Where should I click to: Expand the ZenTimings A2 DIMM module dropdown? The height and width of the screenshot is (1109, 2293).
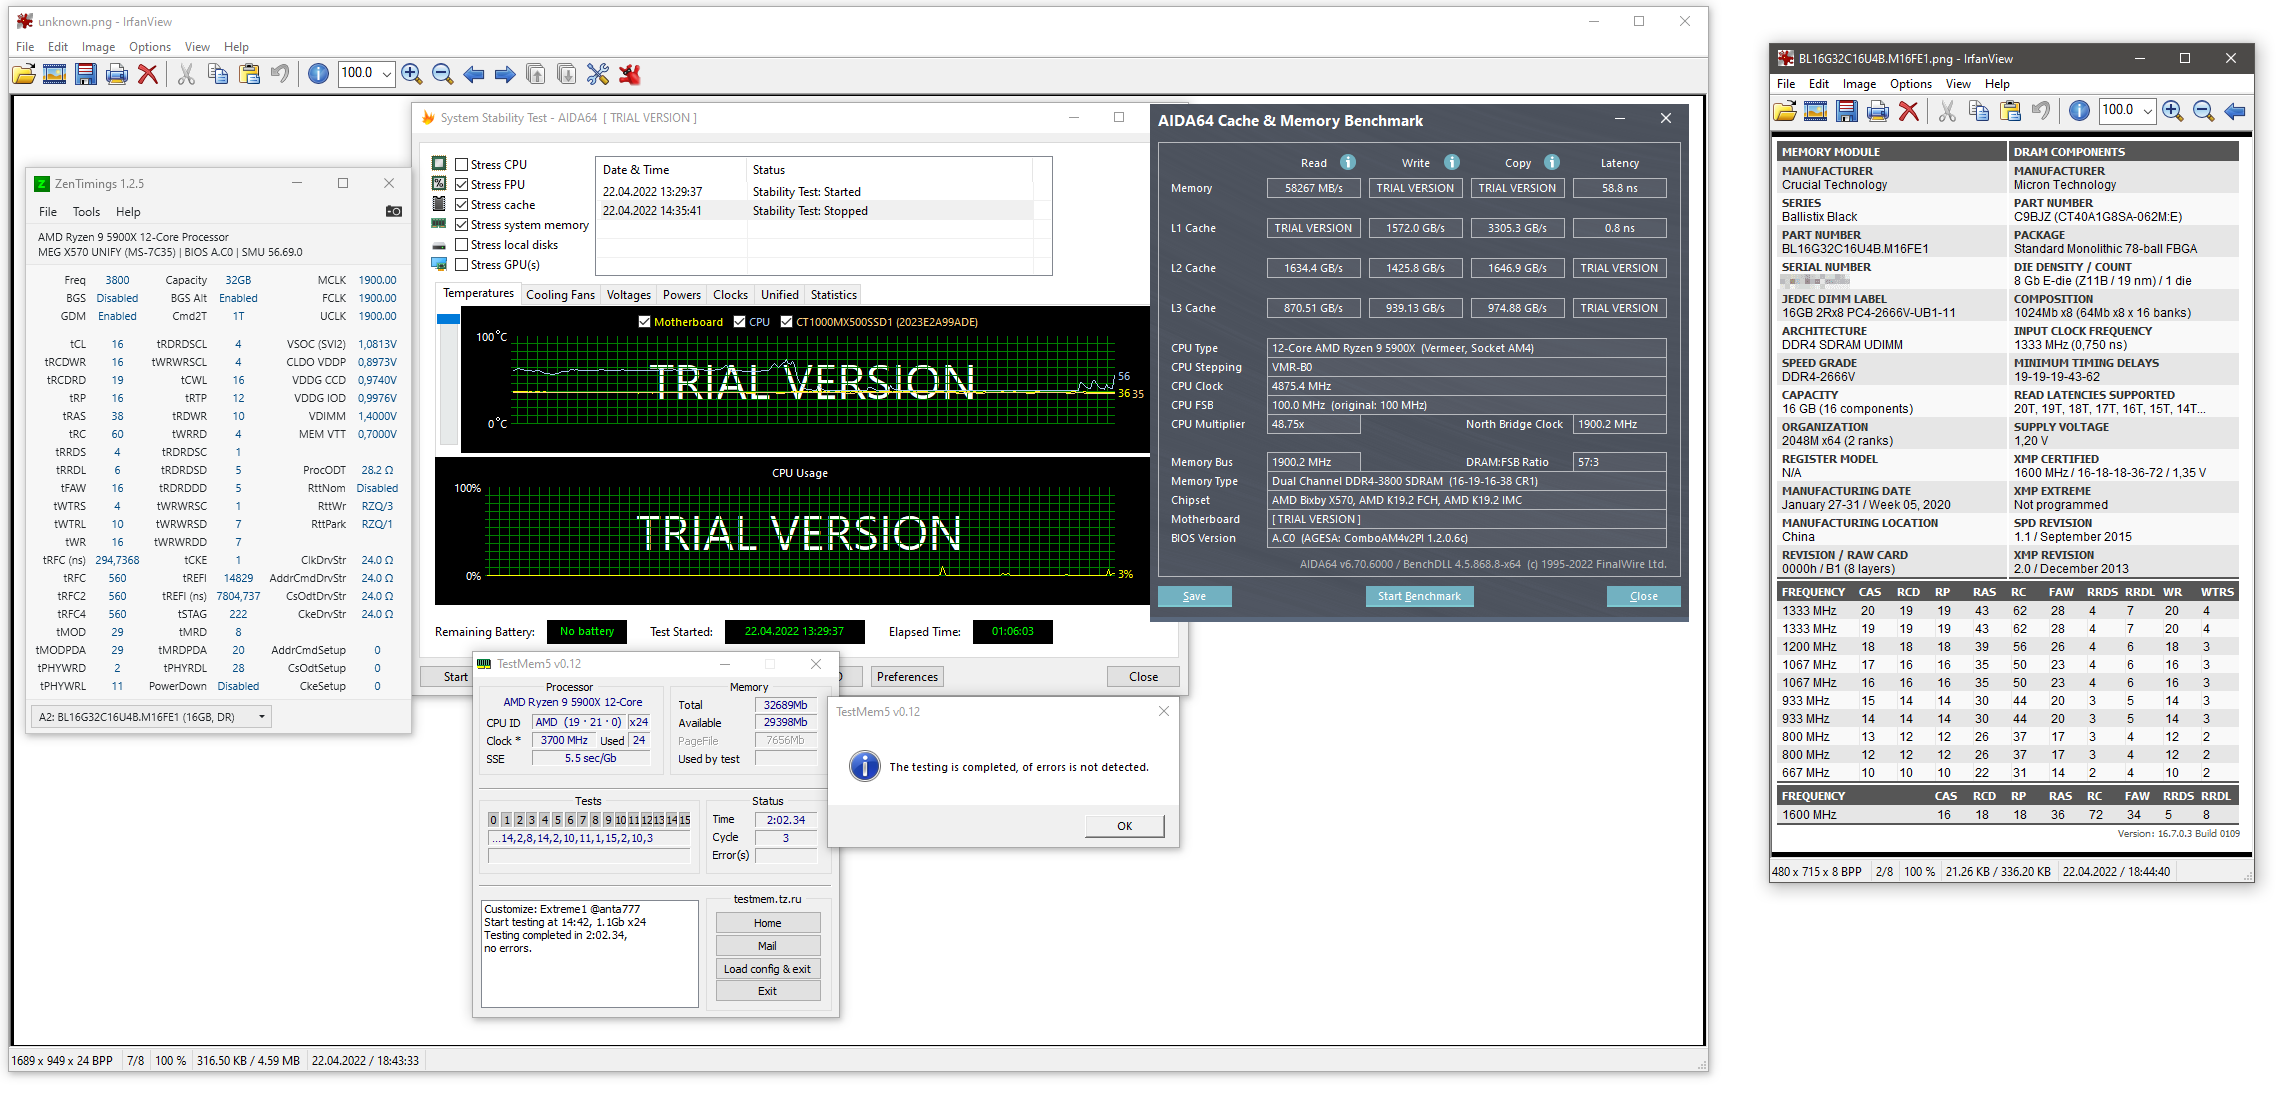point(262,717)
